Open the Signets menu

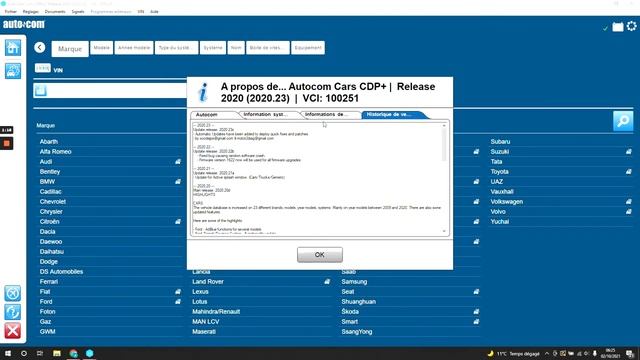click(x=78, y=12)
